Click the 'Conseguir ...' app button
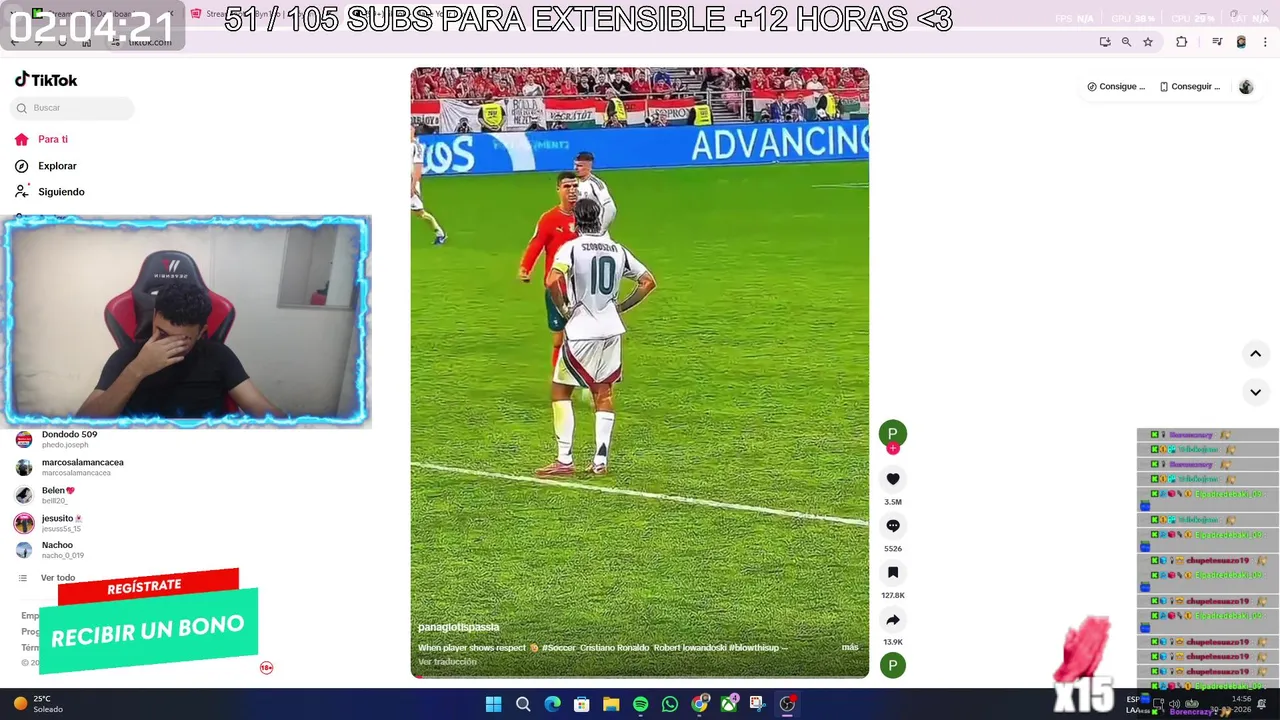 pyautogui.click(x=1190, y=87)
